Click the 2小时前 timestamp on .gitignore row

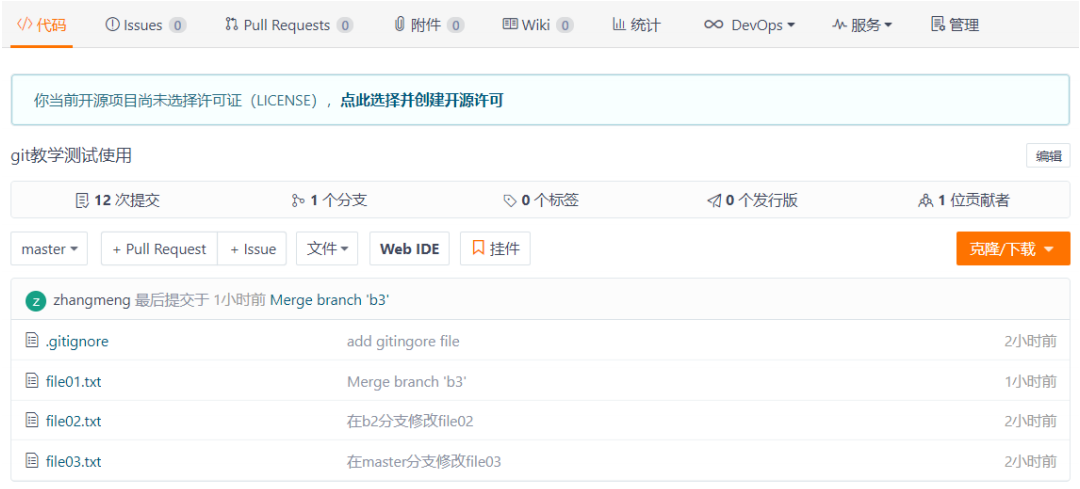click(x=1030, y=341)
